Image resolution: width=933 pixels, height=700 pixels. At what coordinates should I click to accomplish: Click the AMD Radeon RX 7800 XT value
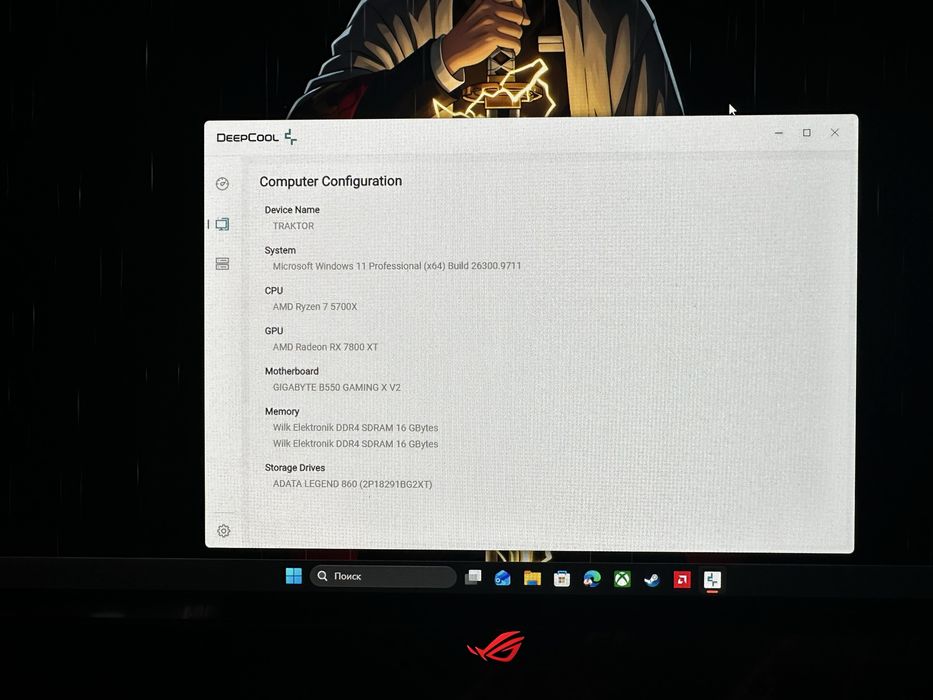pyautogui.click(x=325, y=347)
